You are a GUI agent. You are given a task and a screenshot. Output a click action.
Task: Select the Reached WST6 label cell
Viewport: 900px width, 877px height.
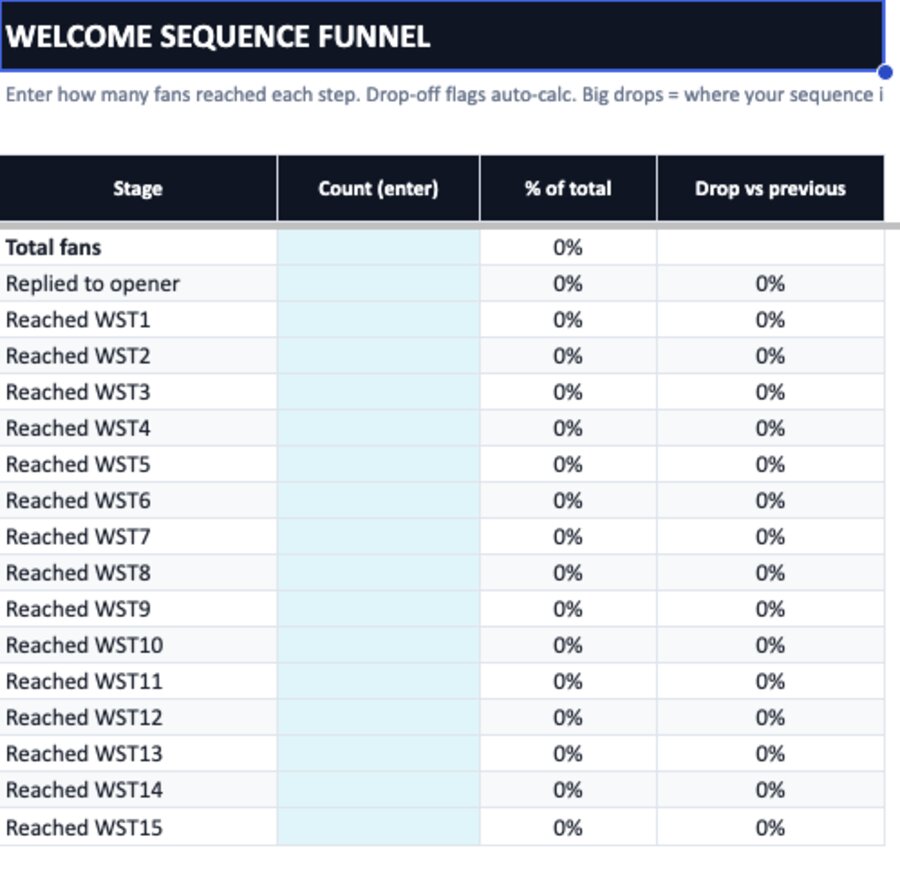point(138,500)
